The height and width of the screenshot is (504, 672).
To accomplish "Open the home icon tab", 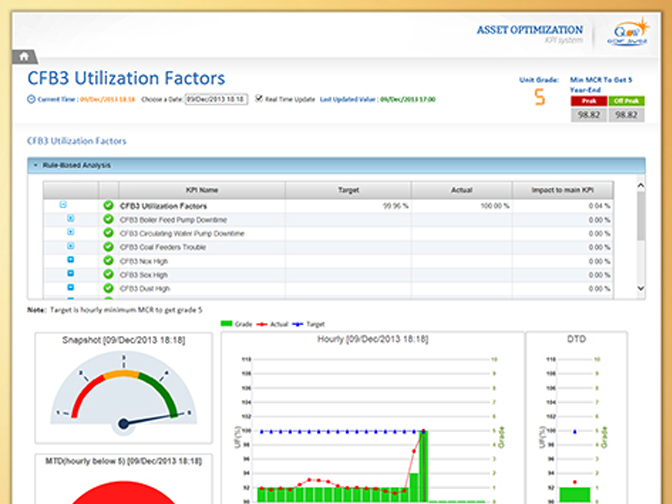I will point(24,57).
